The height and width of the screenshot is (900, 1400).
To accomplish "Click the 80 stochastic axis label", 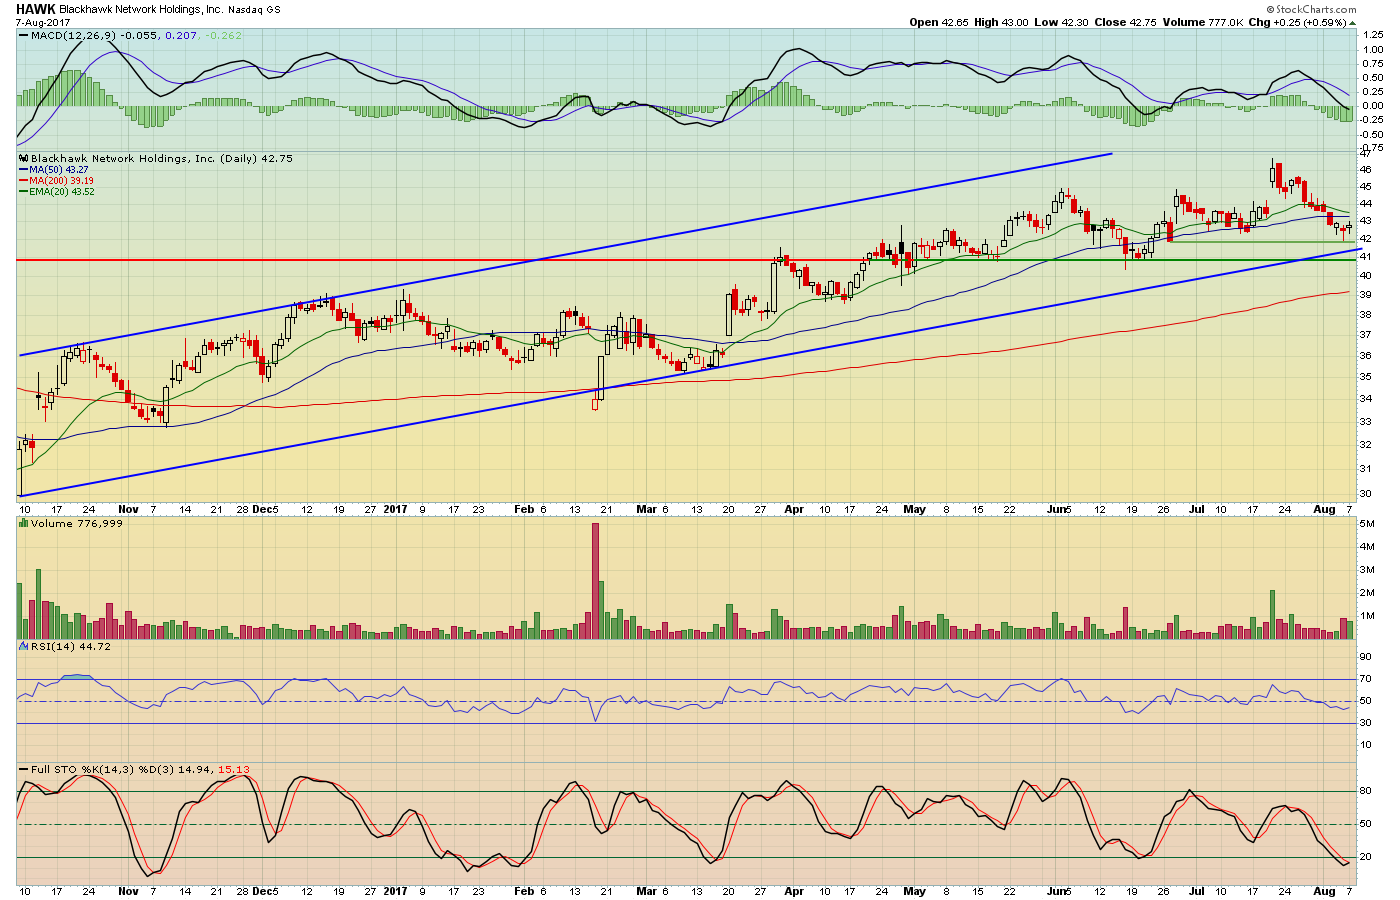I will click(1365, 791).
